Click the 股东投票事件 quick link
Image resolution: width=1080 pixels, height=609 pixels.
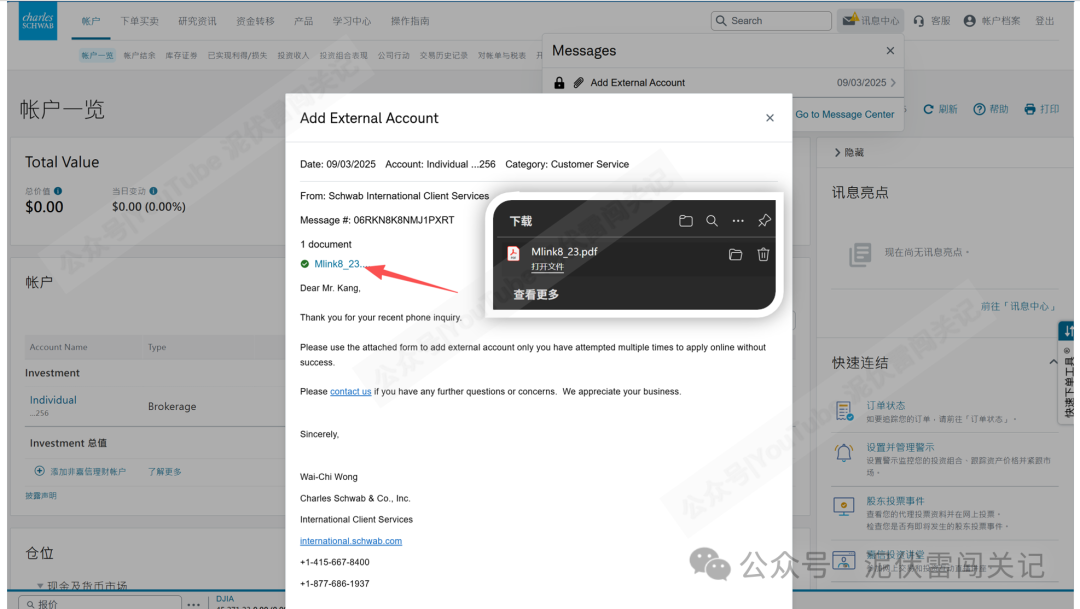895,501
